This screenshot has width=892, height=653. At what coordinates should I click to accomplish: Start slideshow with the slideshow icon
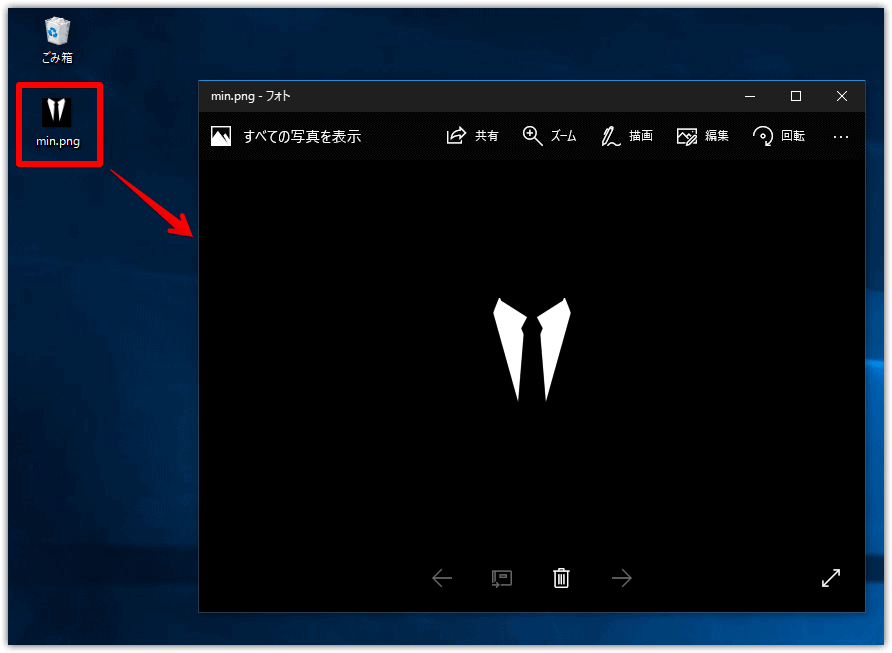click(x=502, y=578)
